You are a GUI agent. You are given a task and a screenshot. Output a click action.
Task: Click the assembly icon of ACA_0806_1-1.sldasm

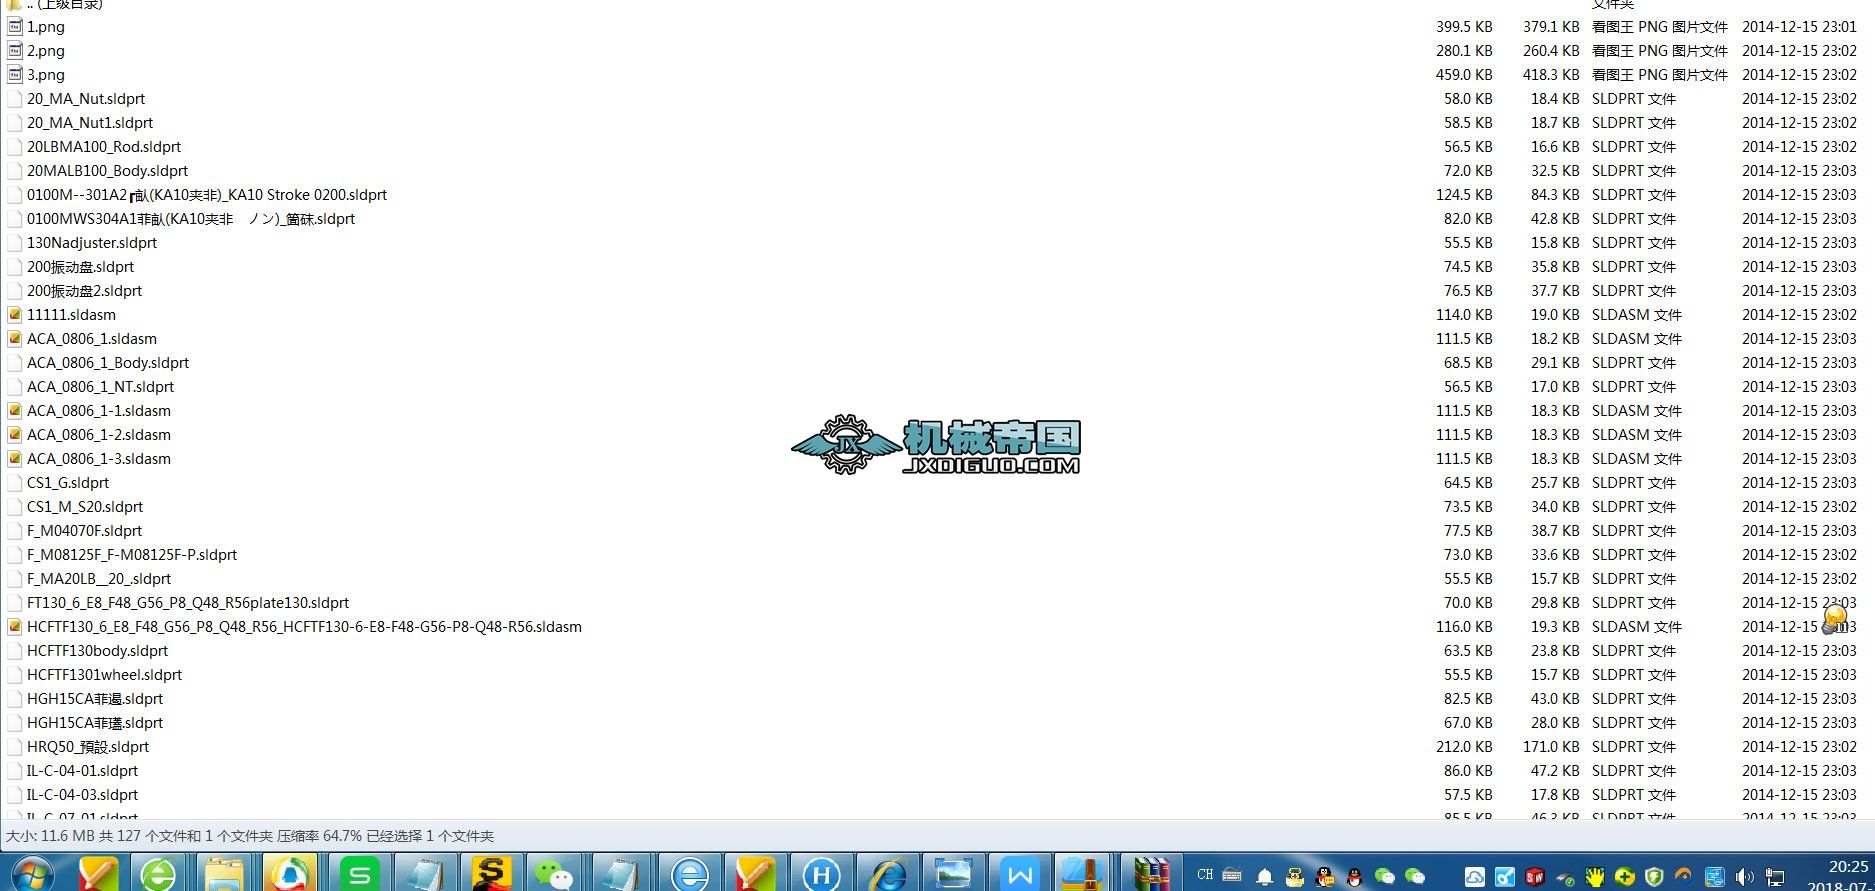[15, 411]
